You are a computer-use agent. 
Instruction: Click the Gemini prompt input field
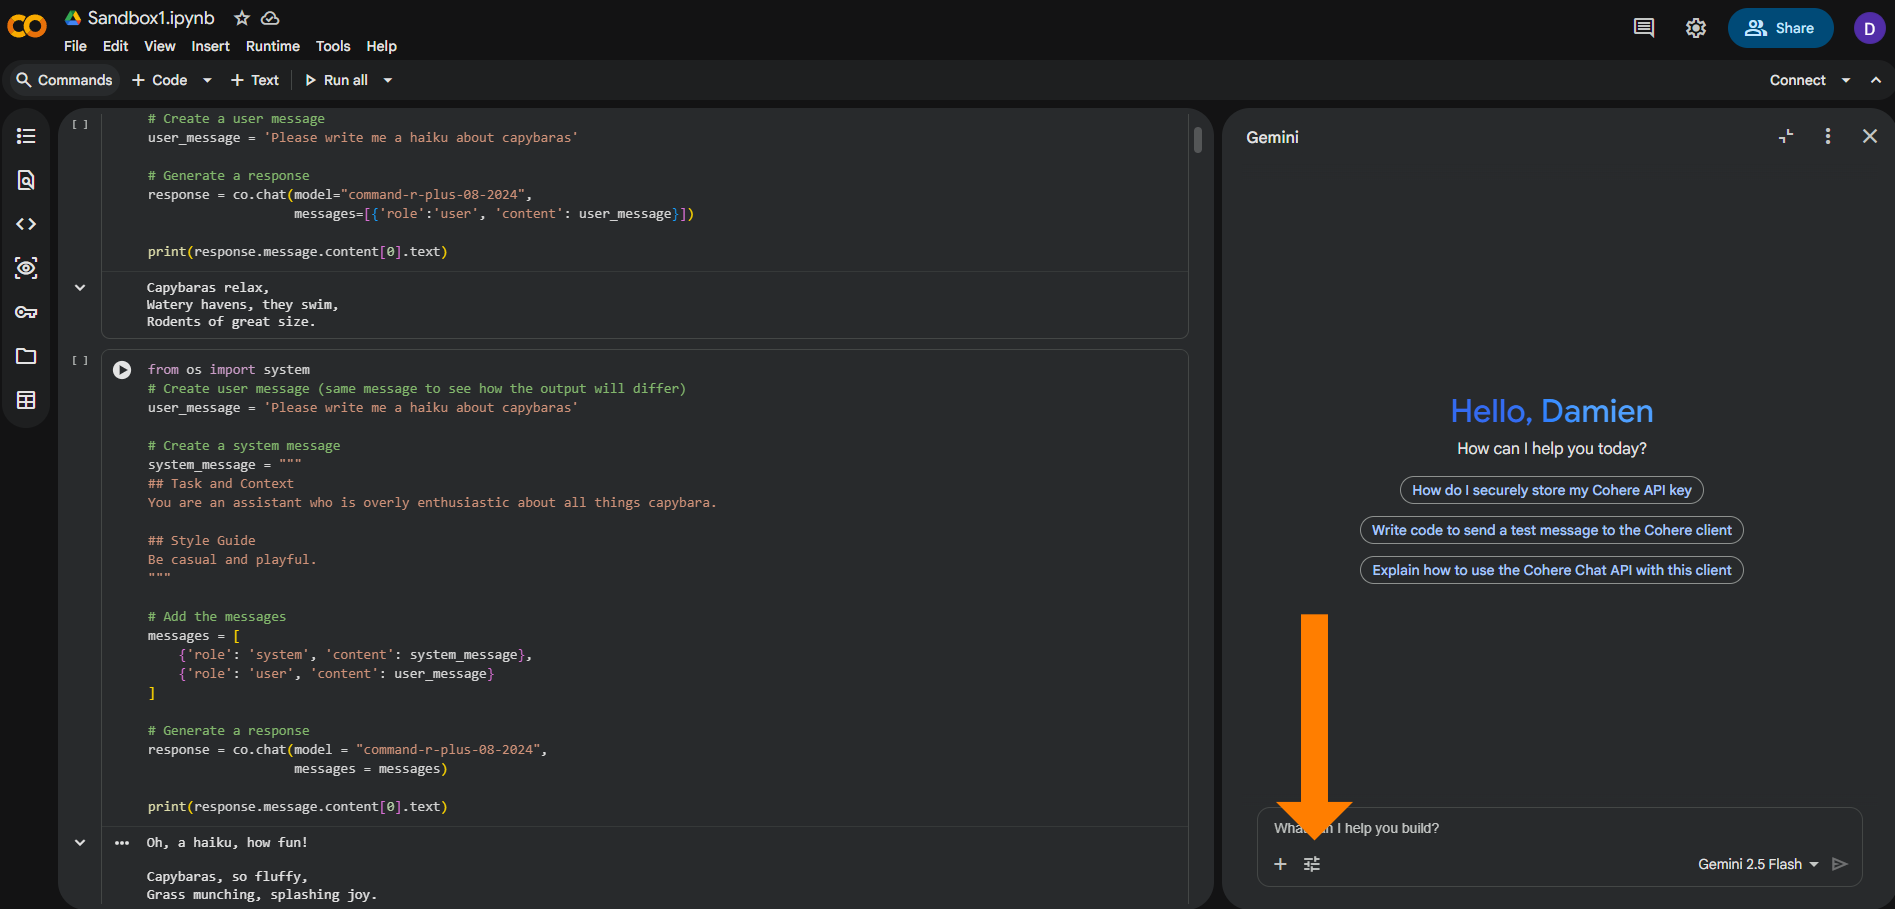pyautogui.click(x=1559, y=828)
